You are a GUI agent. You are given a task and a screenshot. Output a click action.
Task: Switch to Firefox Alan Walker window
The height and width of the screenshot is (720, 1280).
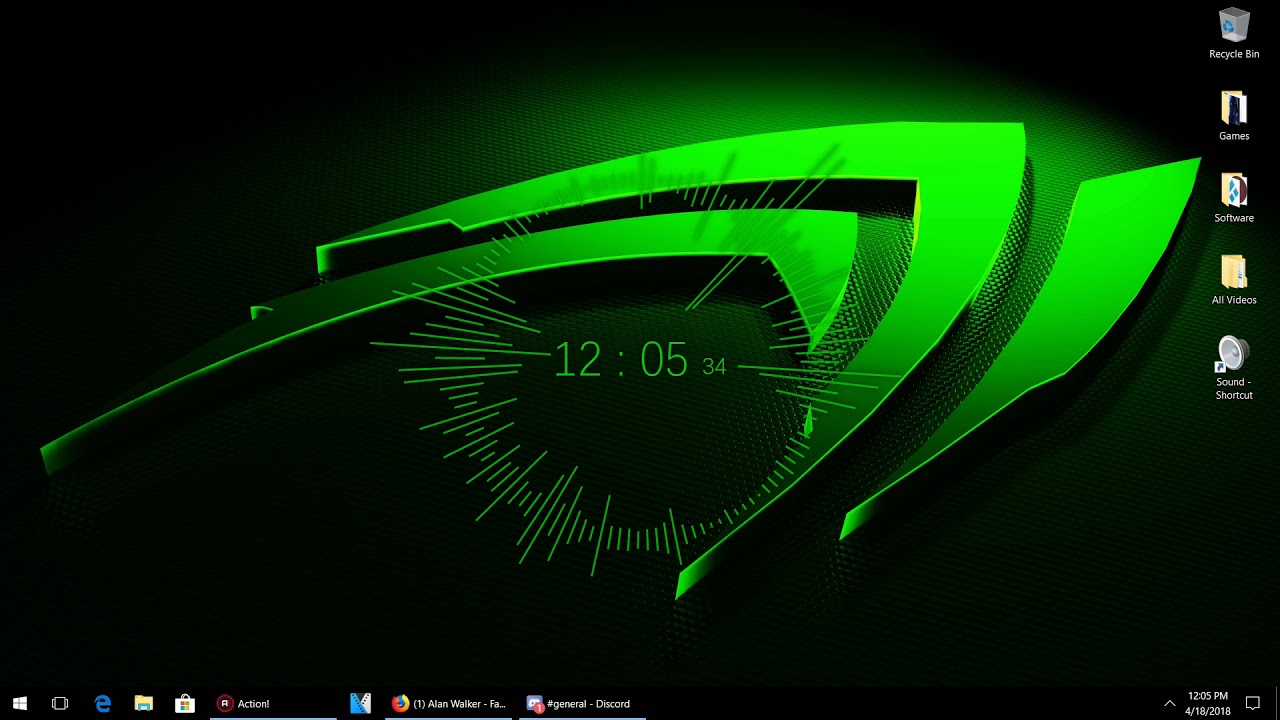450,703
